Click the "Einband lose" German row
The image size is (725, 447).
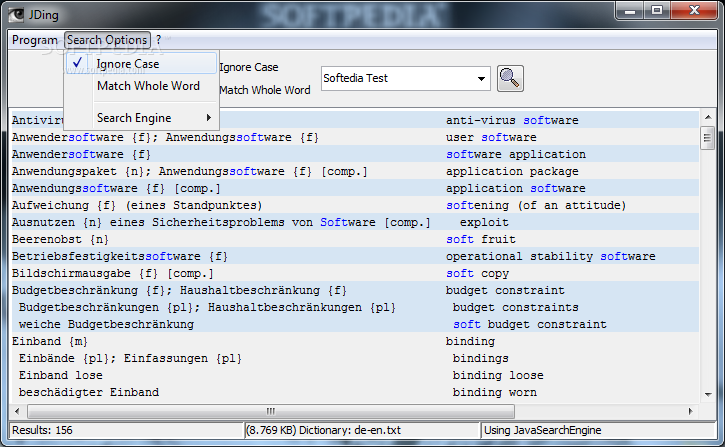(x=61, y=375)
